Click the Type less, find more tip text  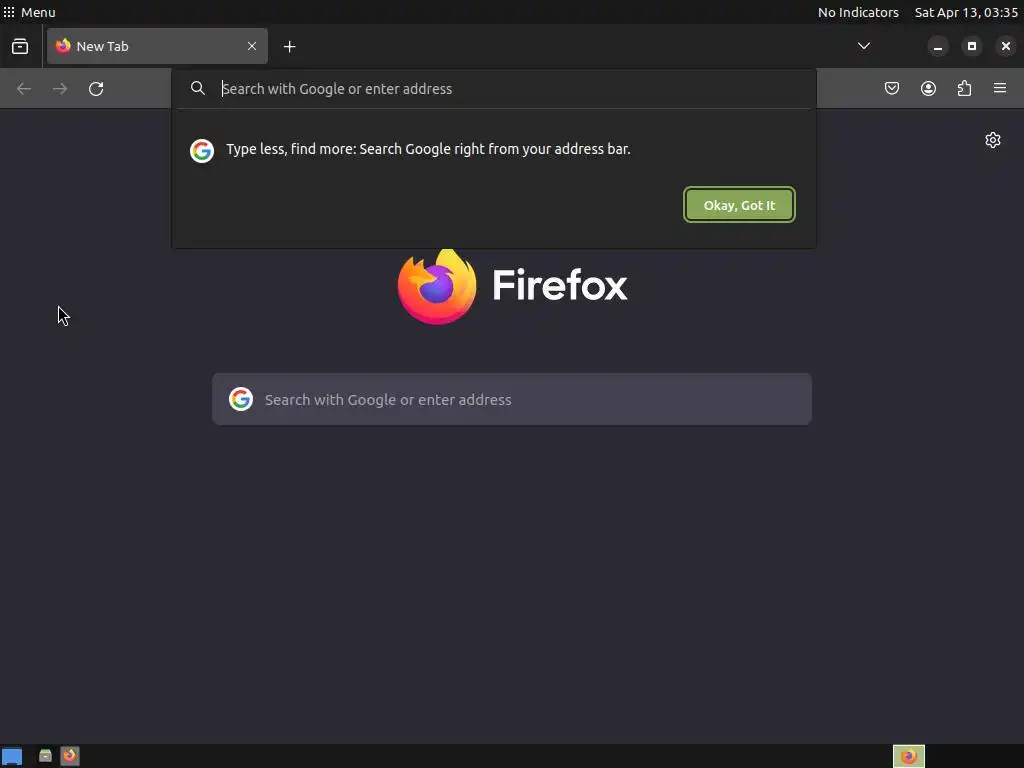tap(428, 149)
